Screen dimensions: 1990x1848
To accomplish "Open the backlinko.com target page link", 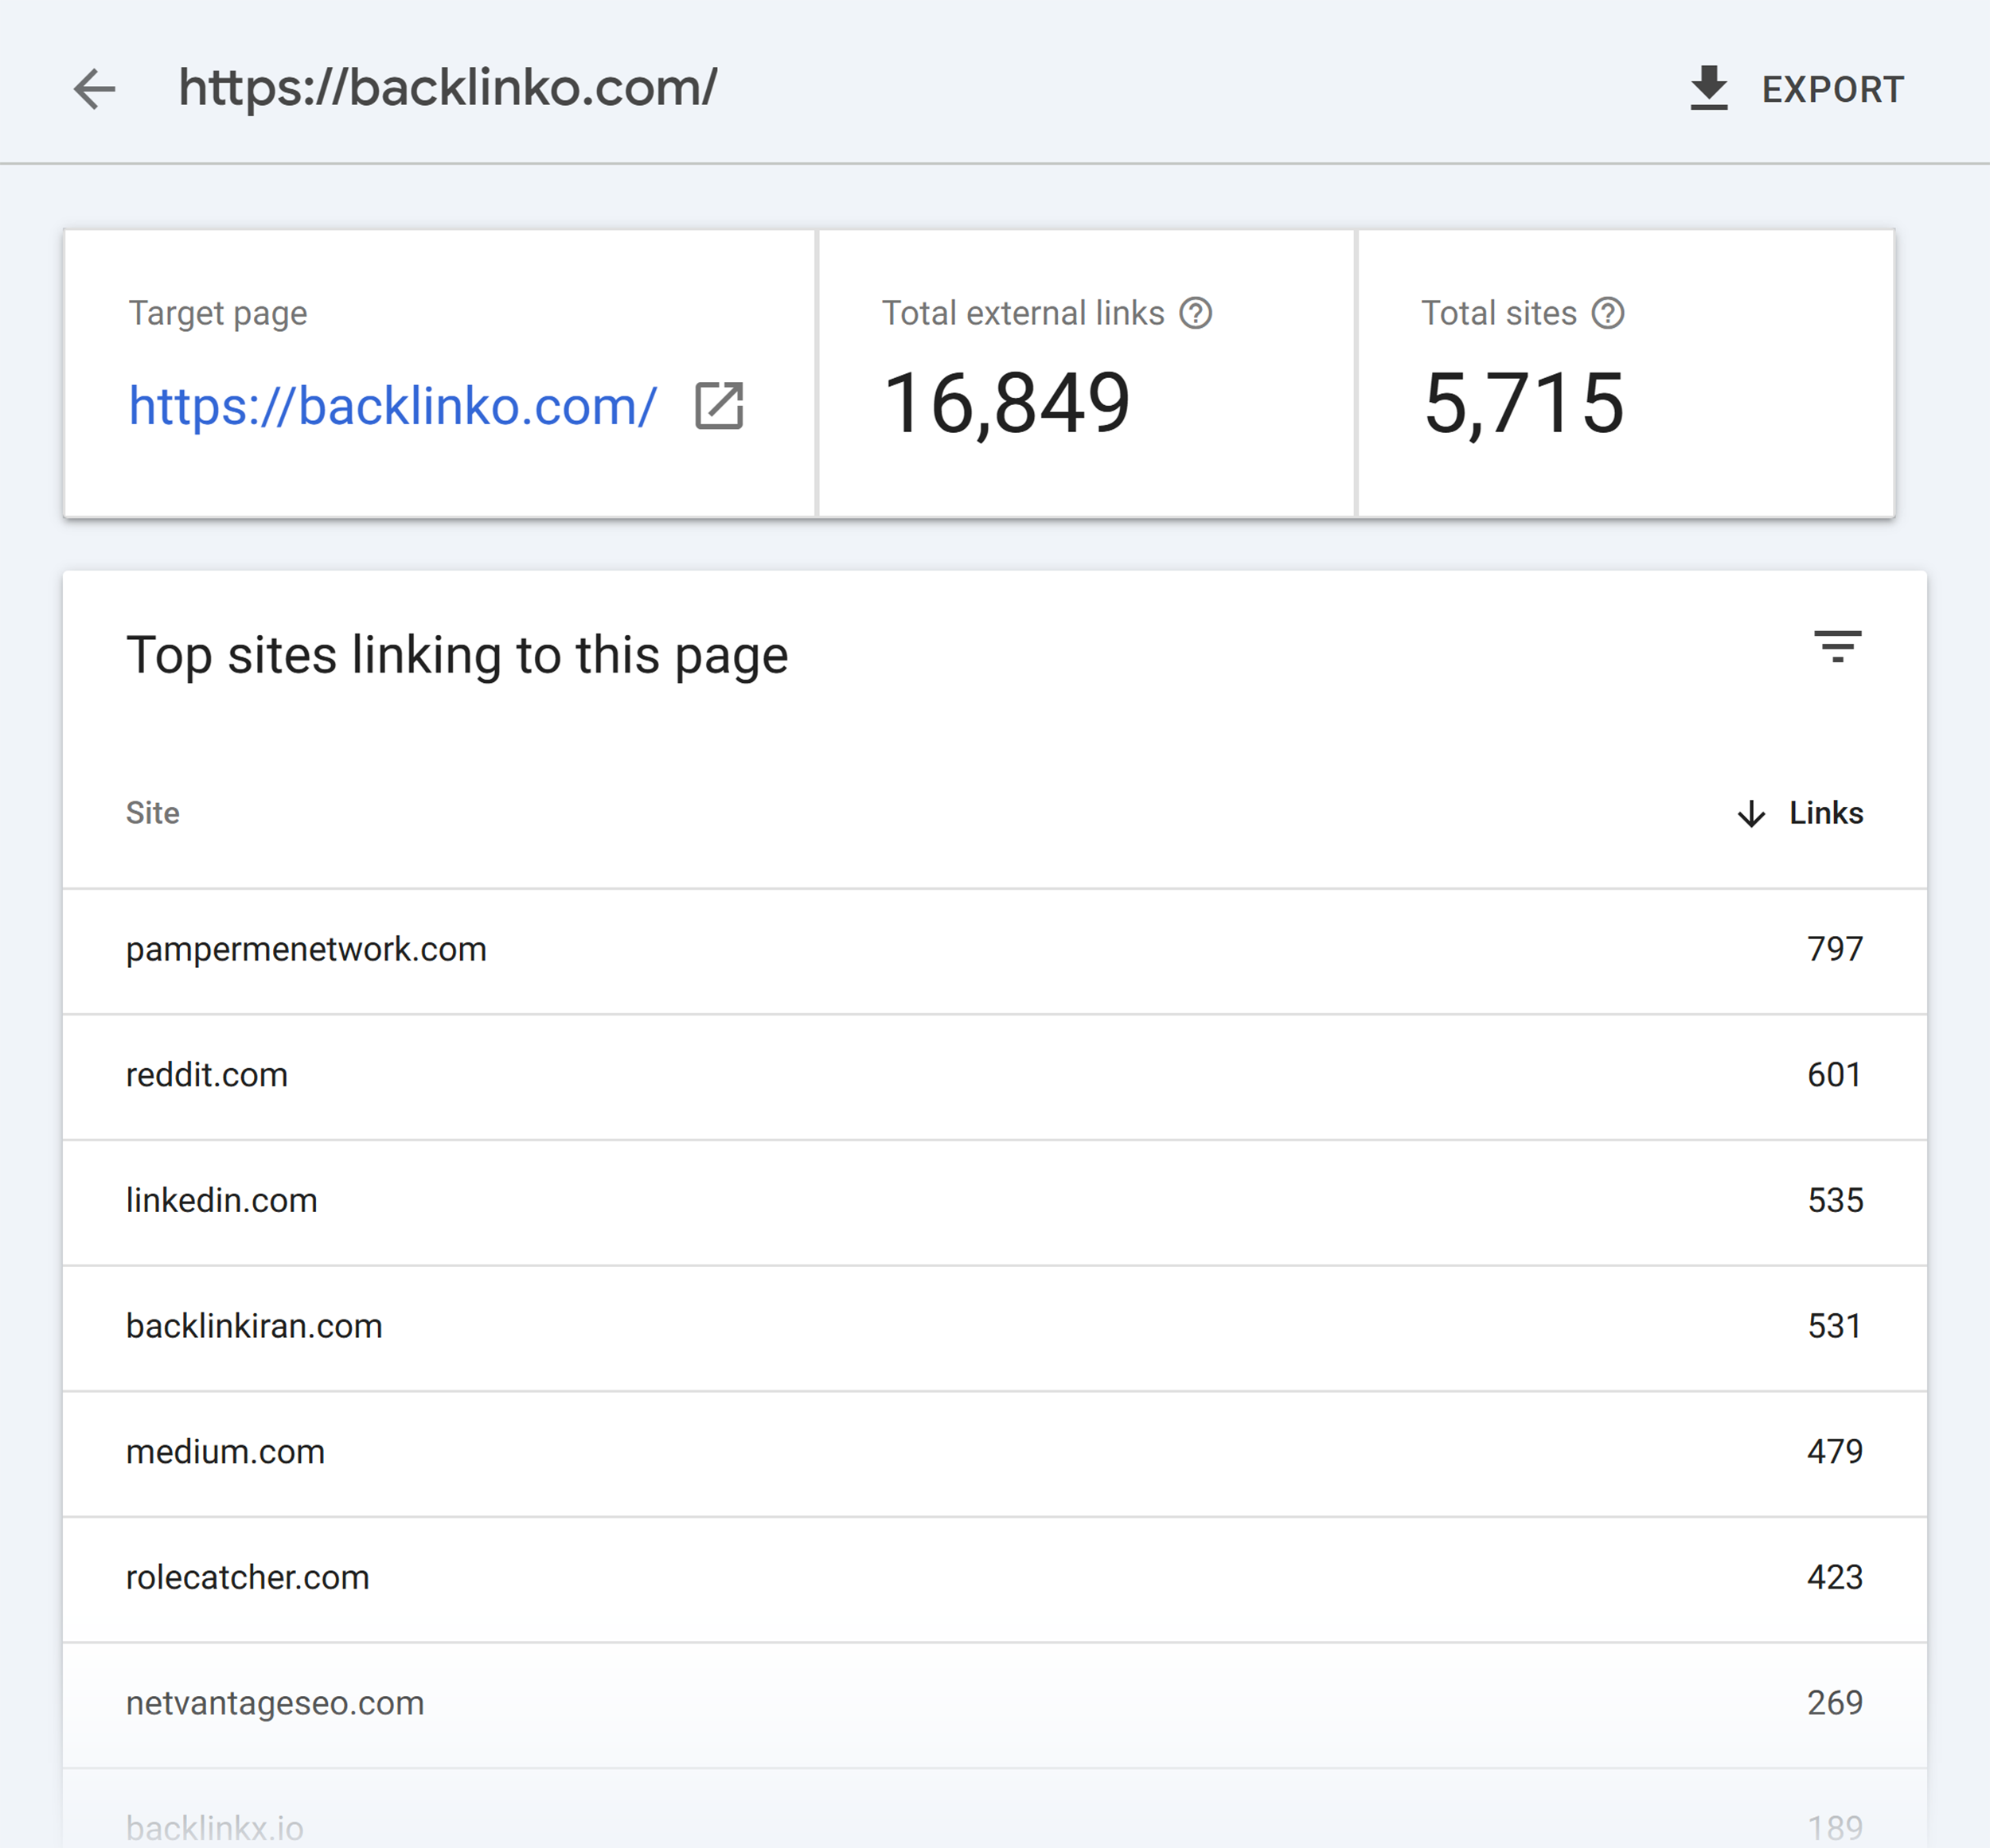I will click(x=392, y=406).
